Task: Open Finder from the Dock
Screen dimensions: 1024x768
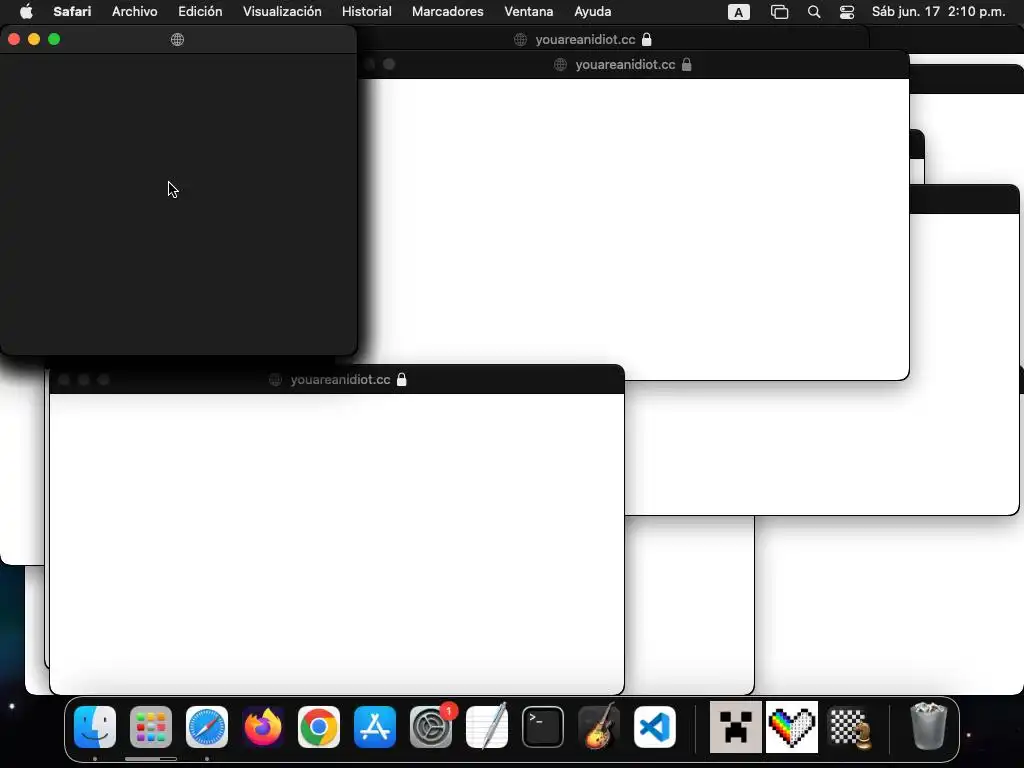Action: coord(95,727)
